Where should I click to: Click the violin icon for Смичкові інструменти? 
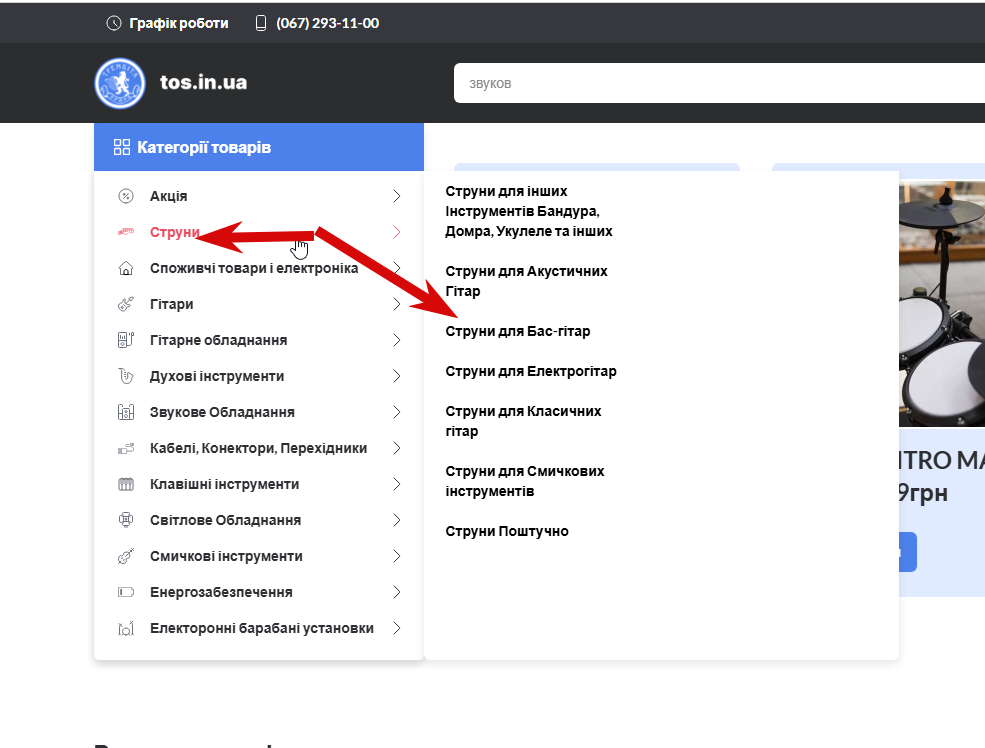(x=126, y=556)
